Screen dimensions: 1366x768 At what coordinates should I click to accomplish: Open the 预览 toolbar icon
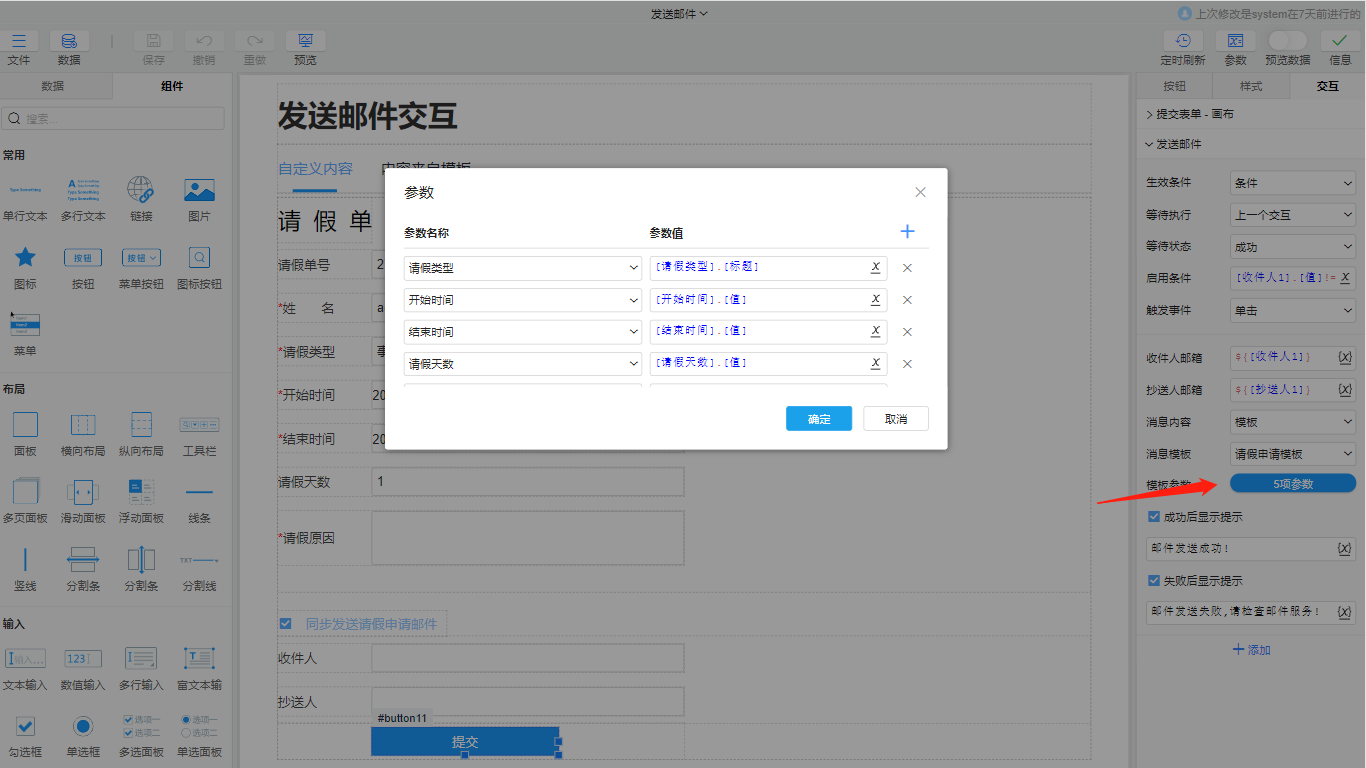tap(305, 41)
